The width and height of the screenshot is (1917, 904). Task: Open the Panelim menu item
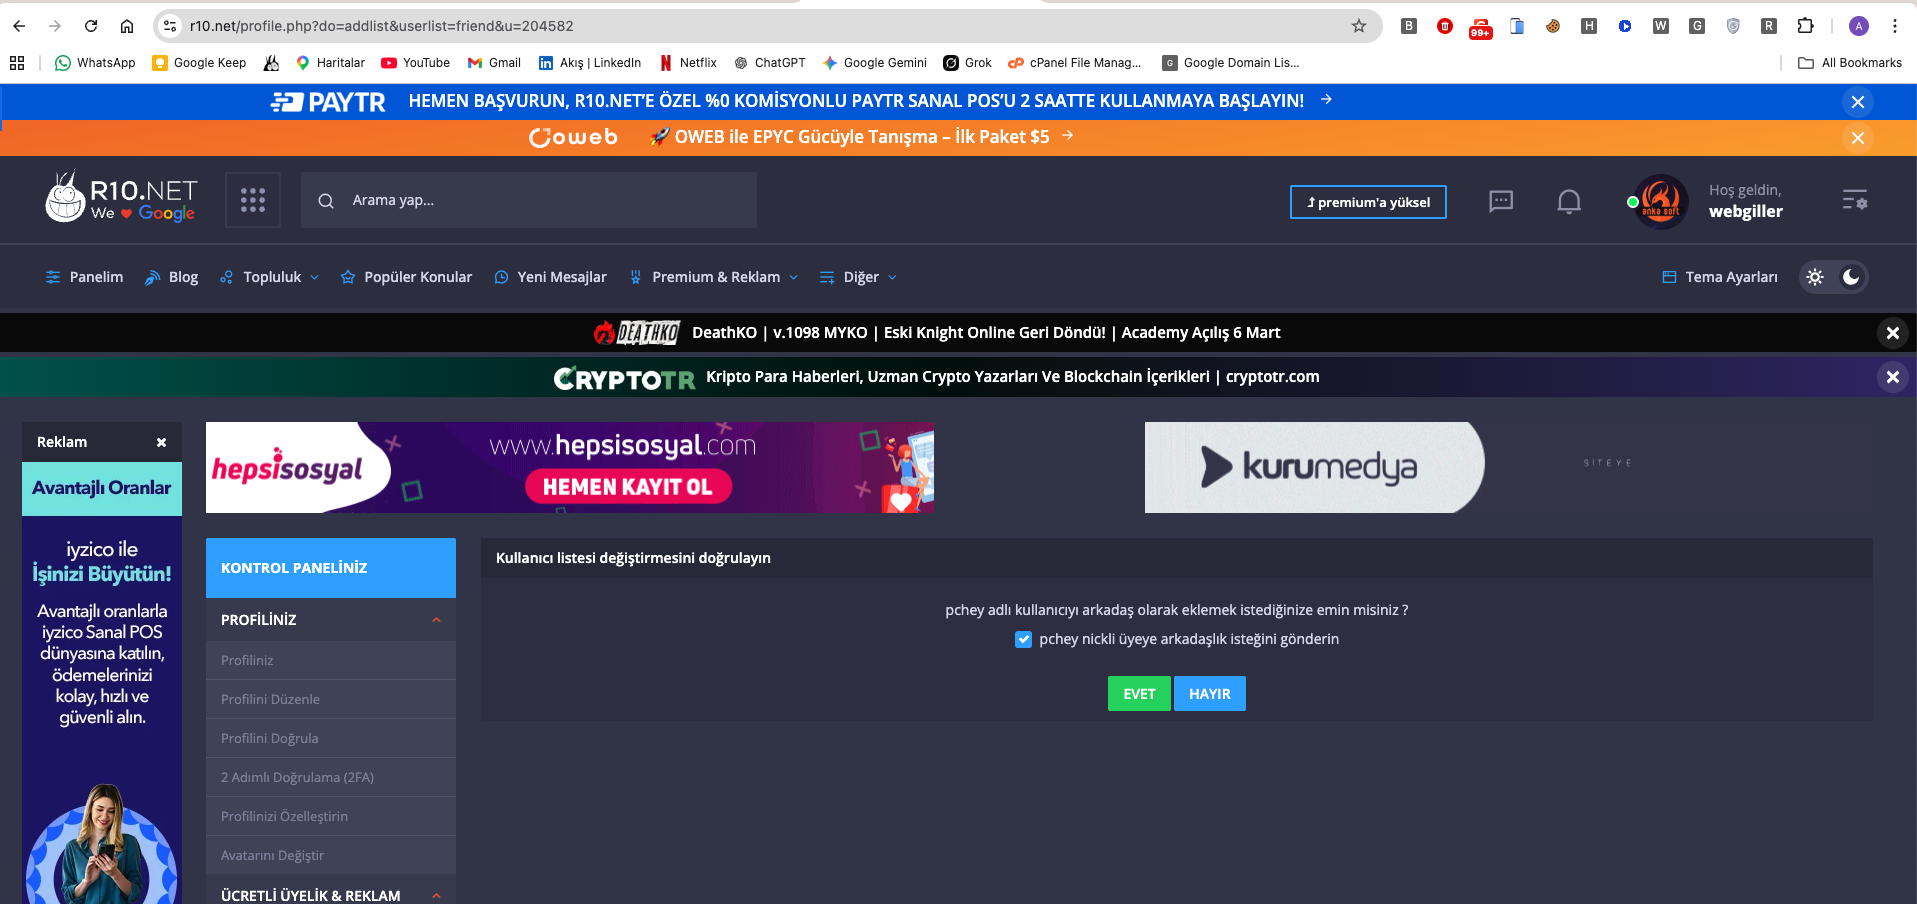[x=85, y=277]
